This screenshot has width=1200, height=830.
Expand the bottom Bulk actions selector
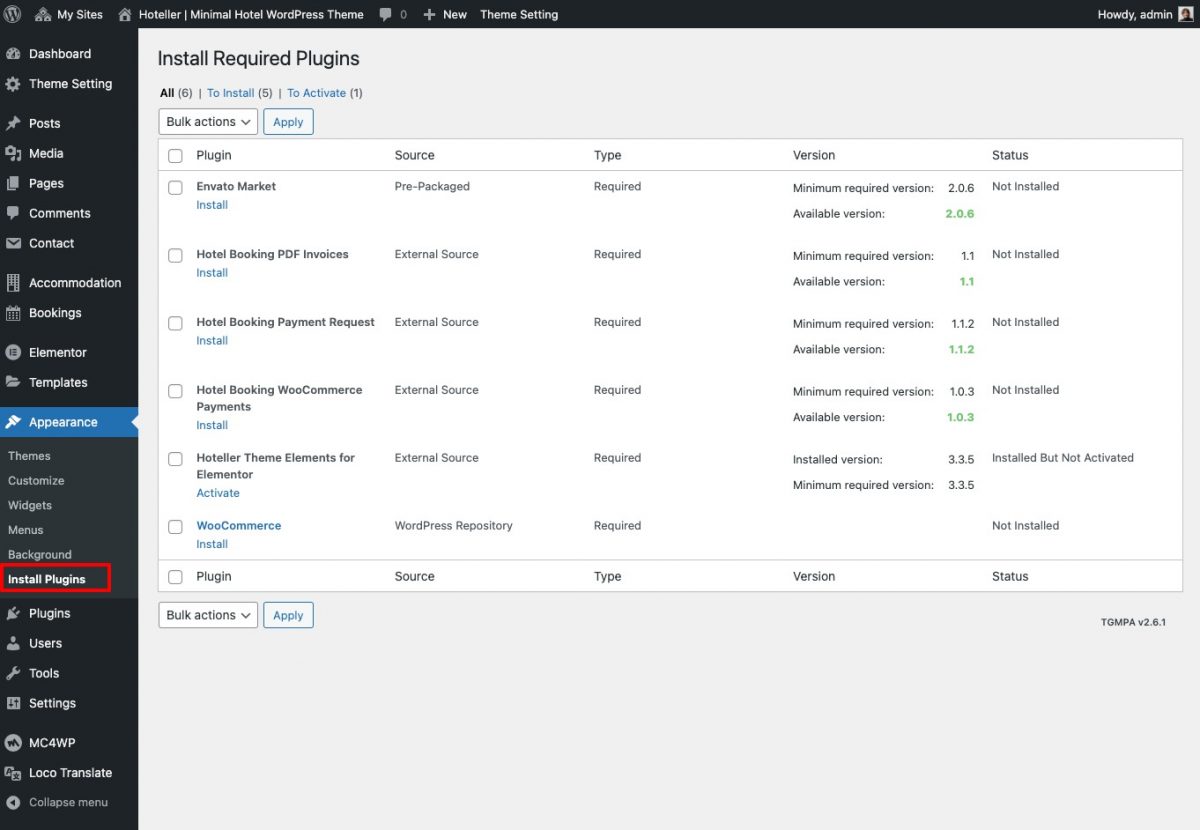click(207, 614)
